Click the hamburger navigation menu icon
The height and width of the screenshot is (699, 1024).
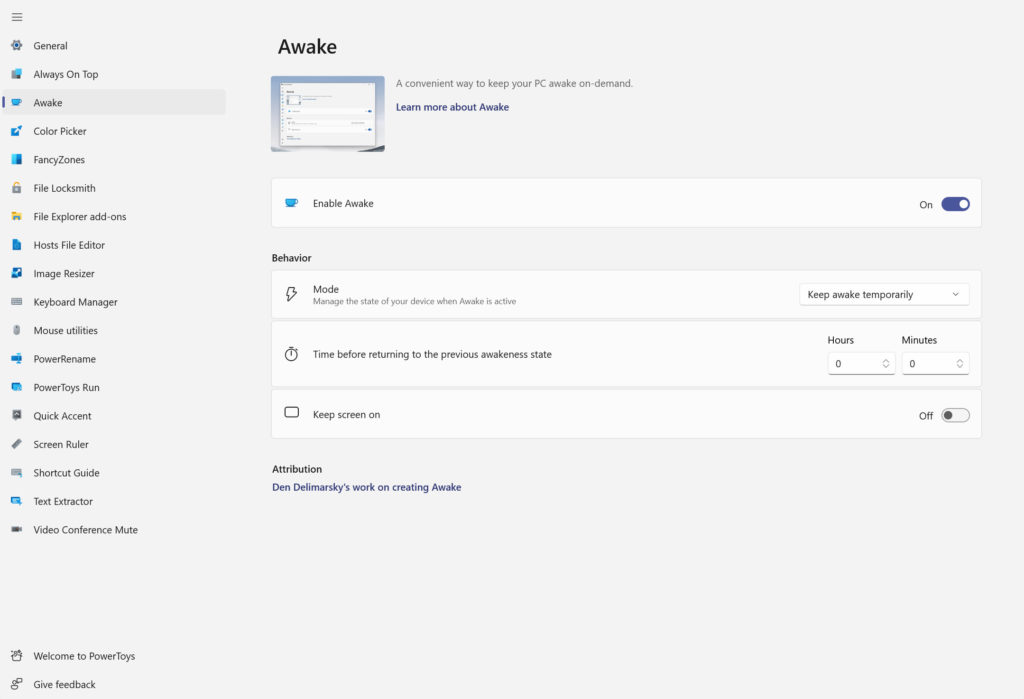coord(17,17)
